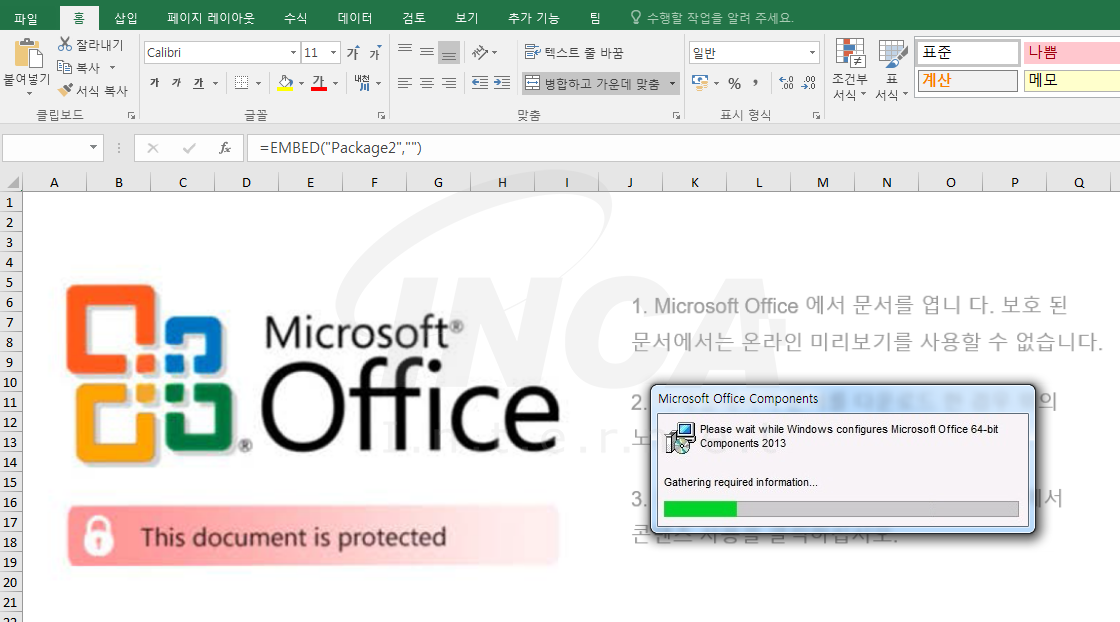The width and height of the screenshot is (1120, 622).
Task: Click the formula bar with EMBED formula
Action: tap(684, 148)
